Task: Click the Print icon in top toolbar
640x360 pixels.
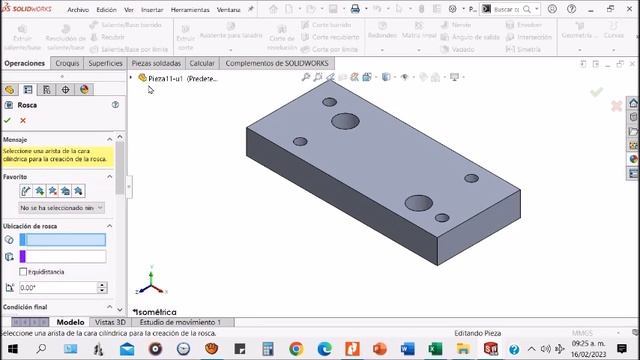Action: 356,9
